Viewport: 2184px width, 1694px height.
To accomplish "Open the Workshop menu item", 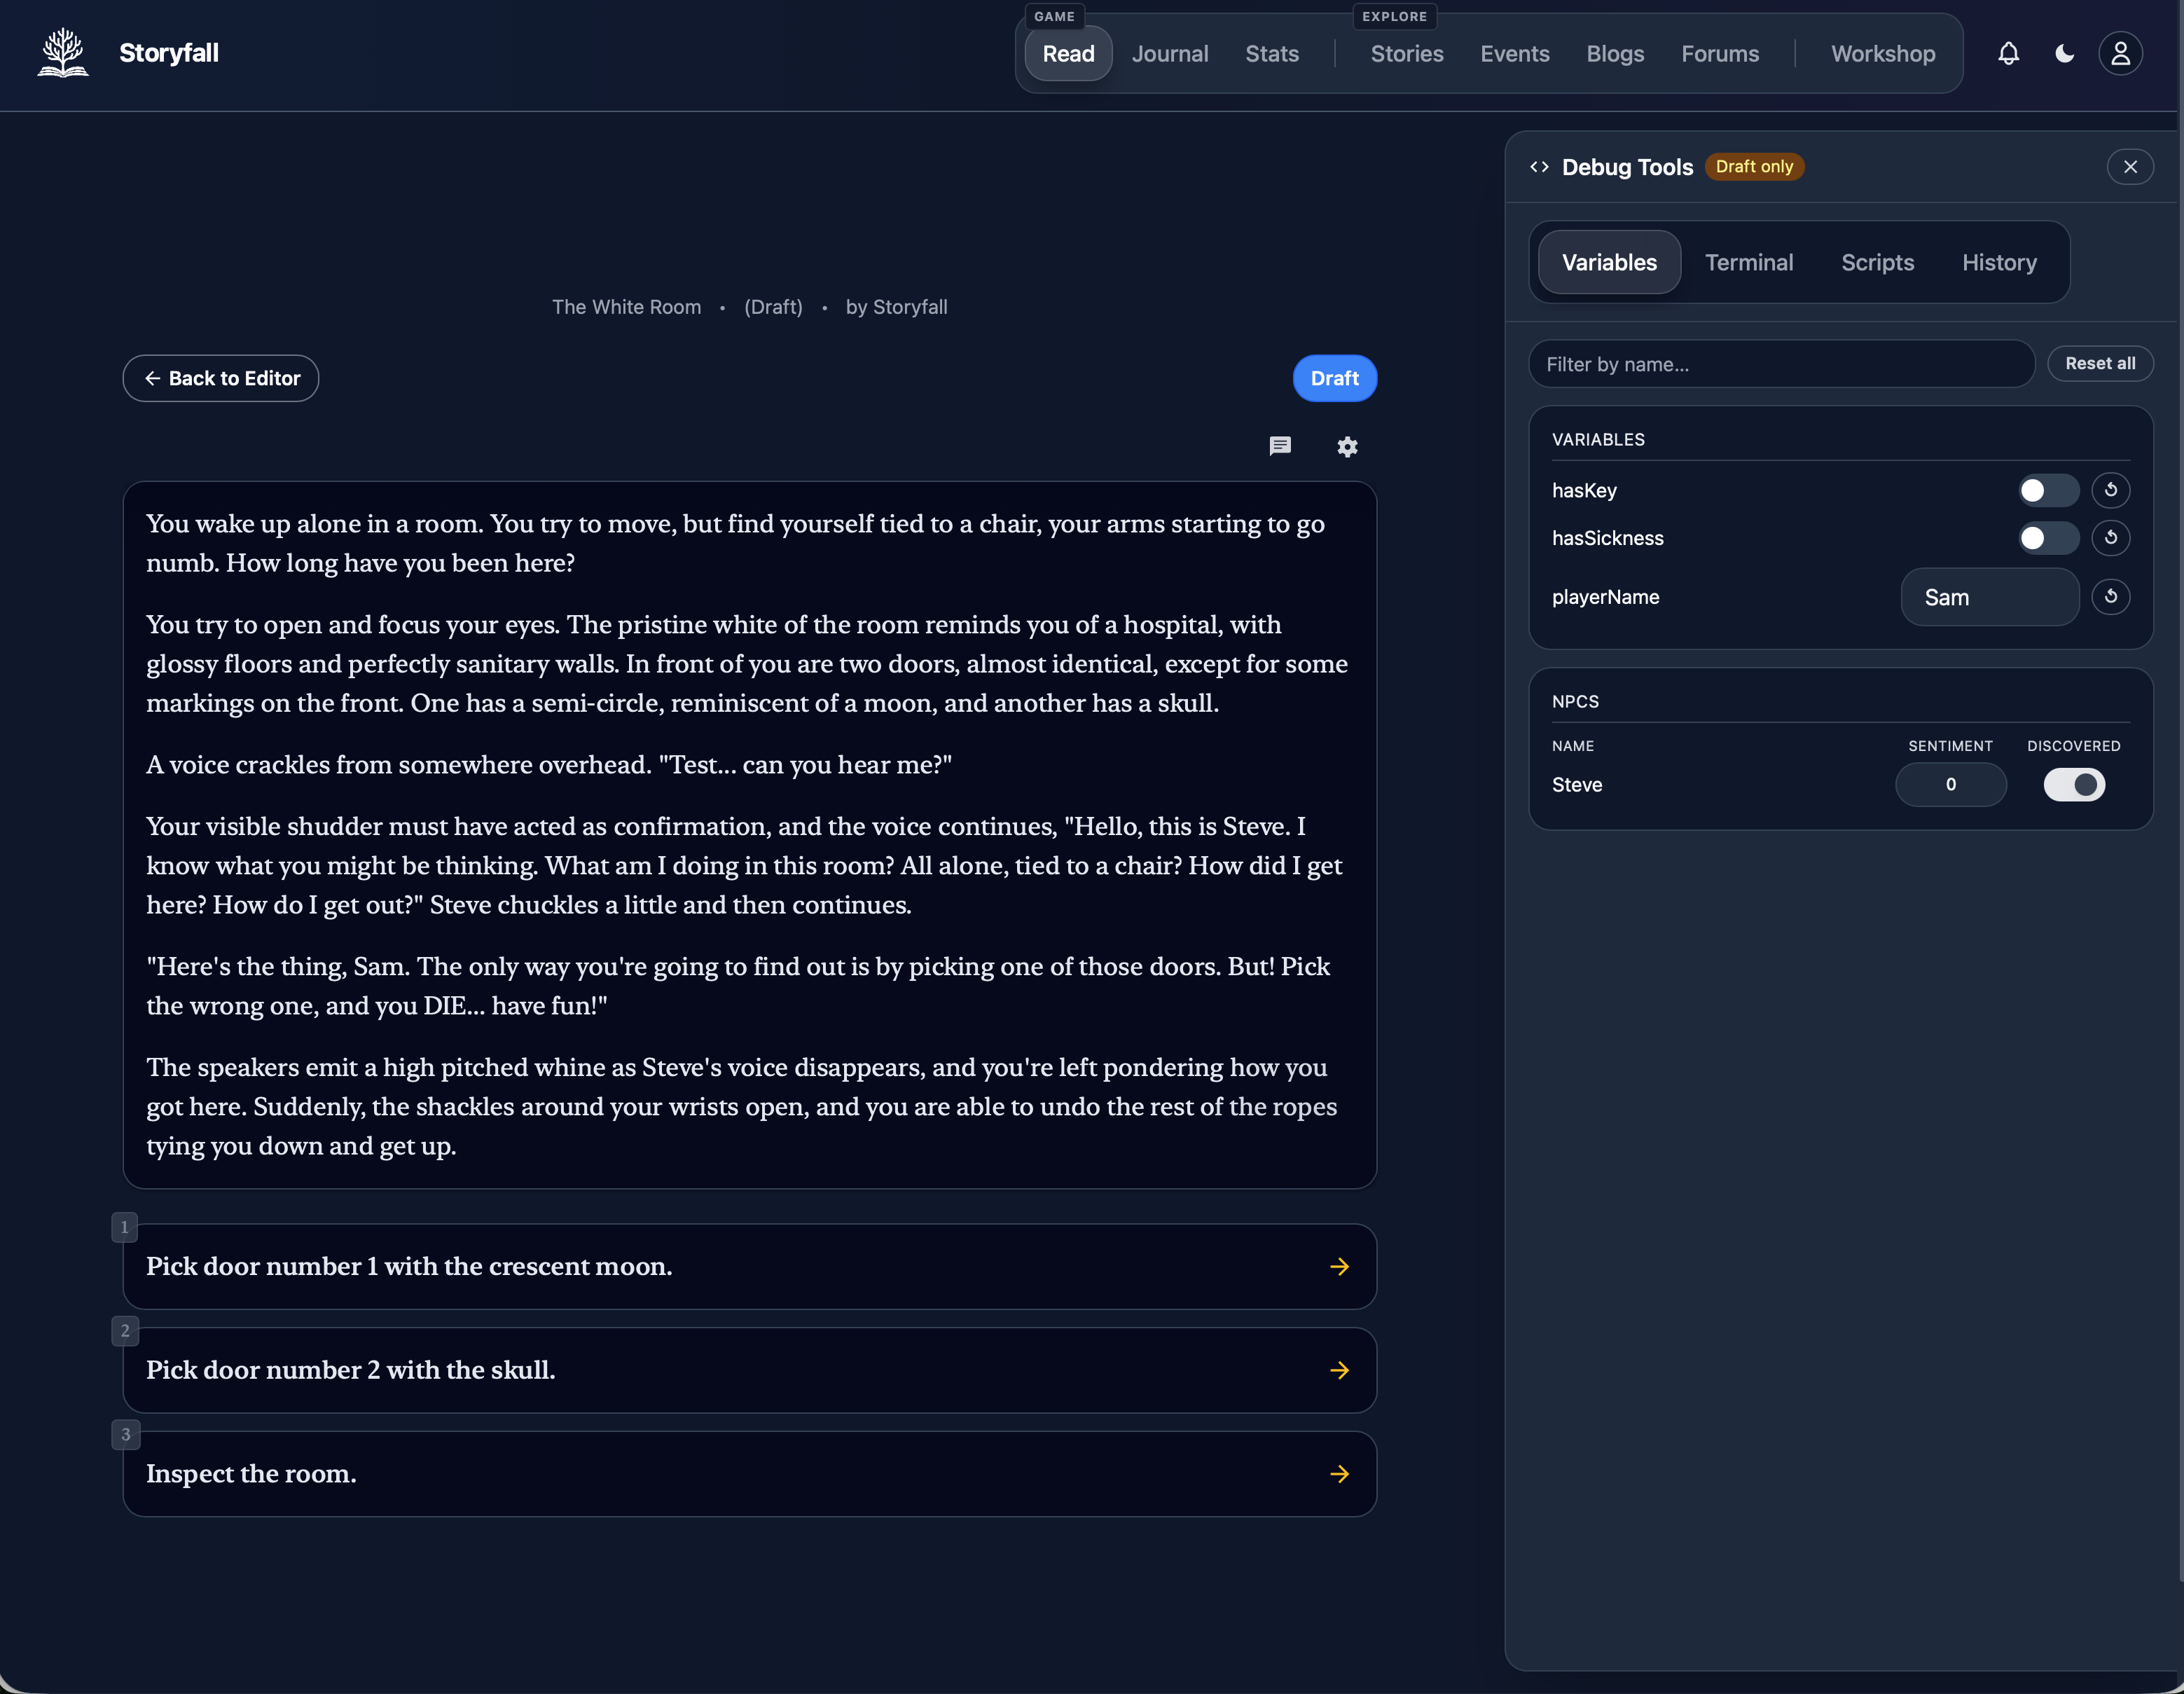I will tap(1882, 53).
